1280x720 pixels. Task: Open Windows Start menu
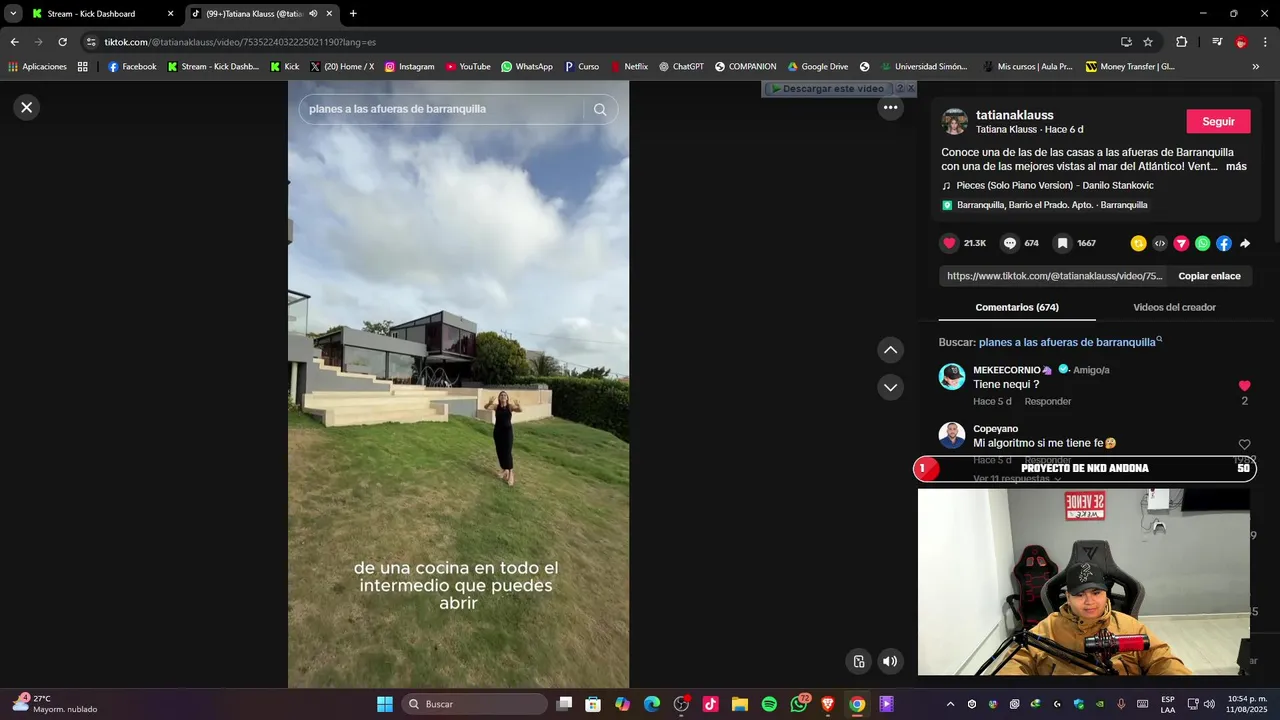385,704
